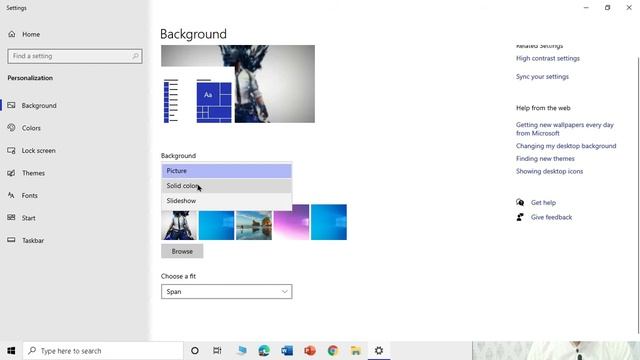Image resolution: width=640 pixels, height=360 pixels.
Task: Click the settings page vertical scrollbar
Action: [638, 195]
